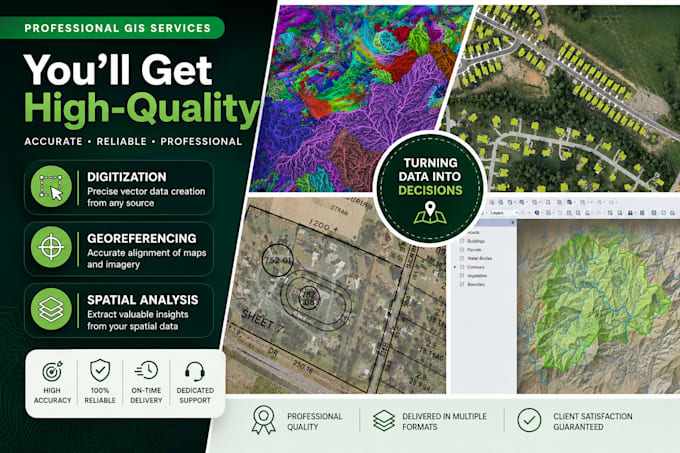
Task: Click the Professional Quality ribbon badge icon
Action: [264, 420]
